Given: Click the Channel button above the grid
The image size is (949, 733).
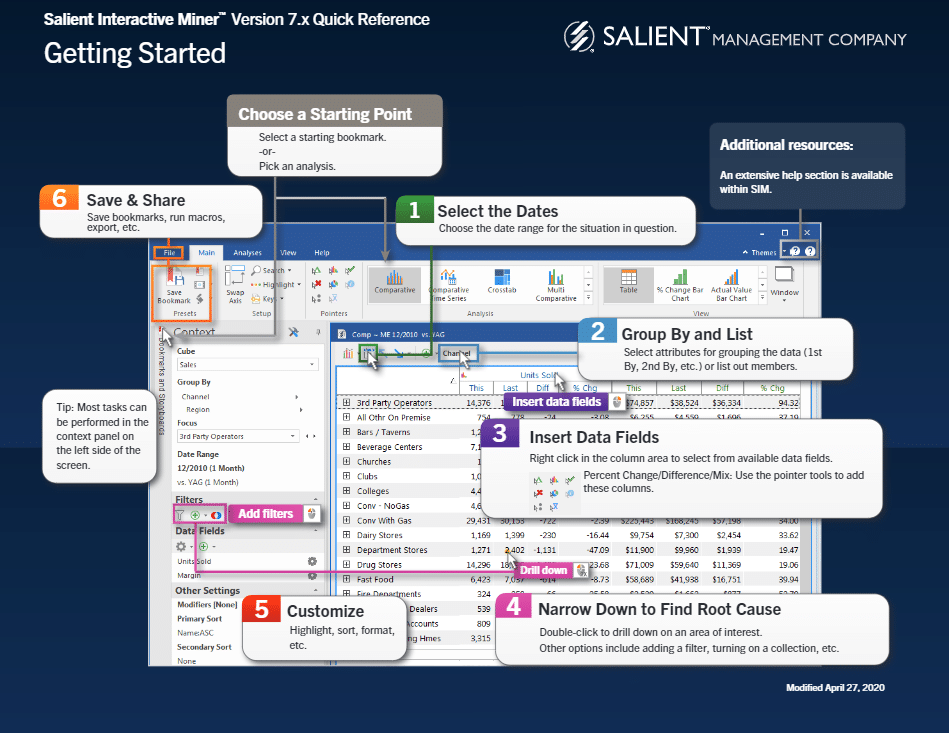Looking at the screenshot, I should (457, 354).
